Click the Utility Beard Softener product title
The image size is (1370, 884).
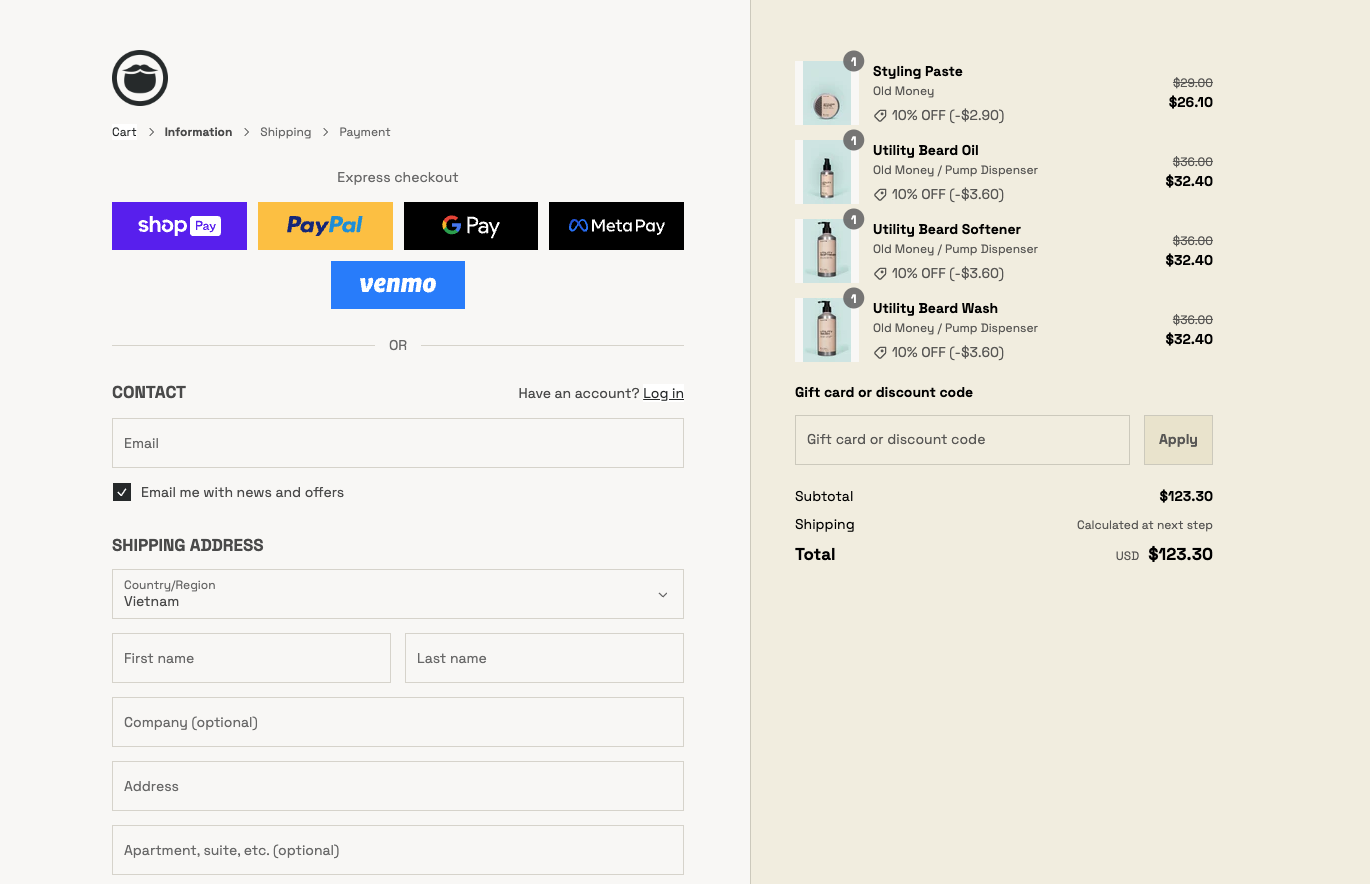click(x=947, y=229)
